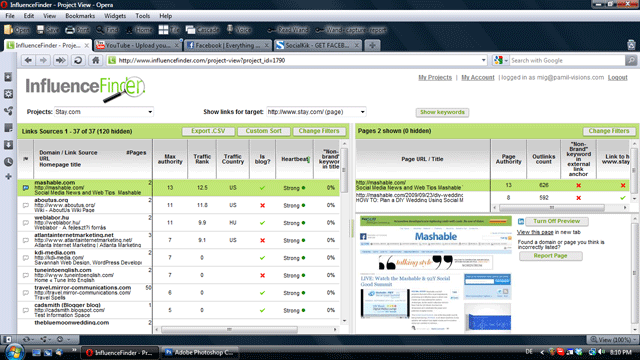
Task: Click the Print toolbar icon
Action: coord(78,30)
